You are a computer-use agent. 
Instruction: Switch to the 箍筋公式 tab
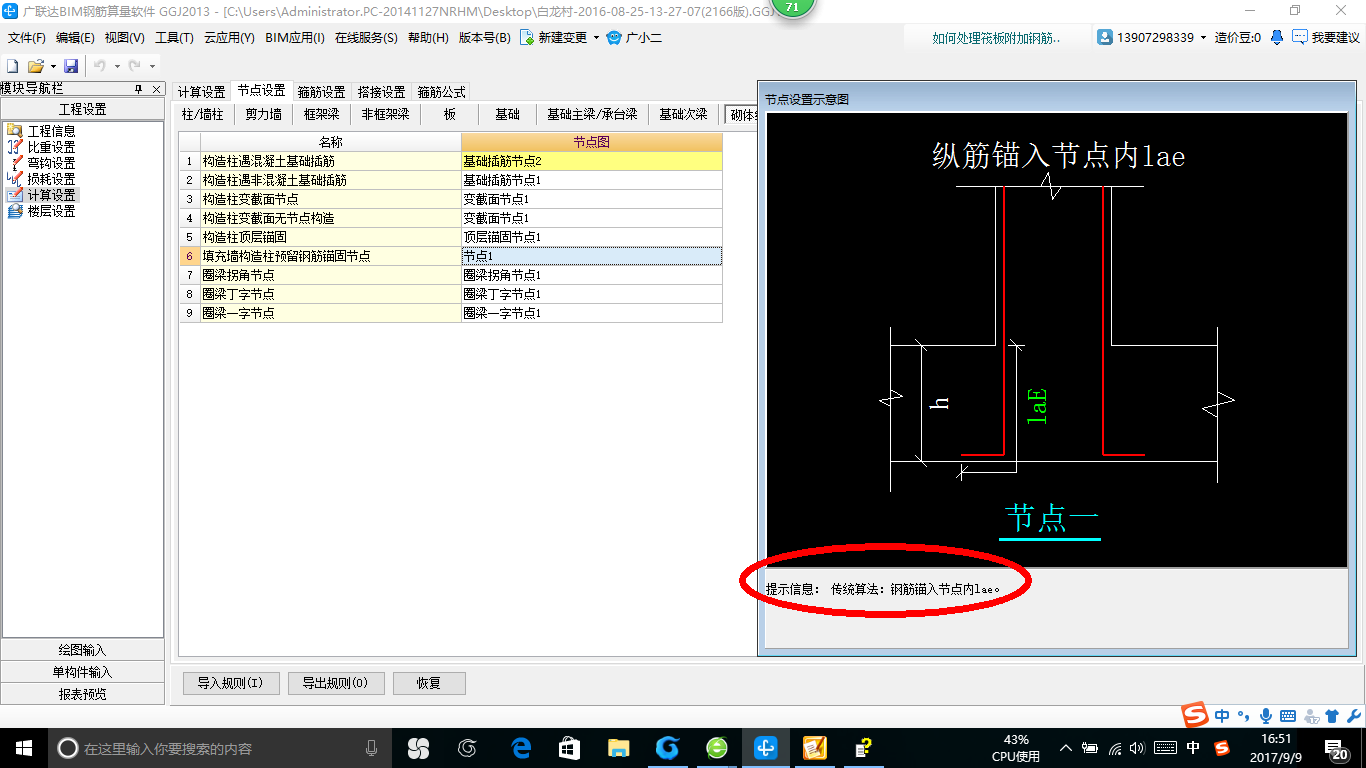tap(441, 92)
